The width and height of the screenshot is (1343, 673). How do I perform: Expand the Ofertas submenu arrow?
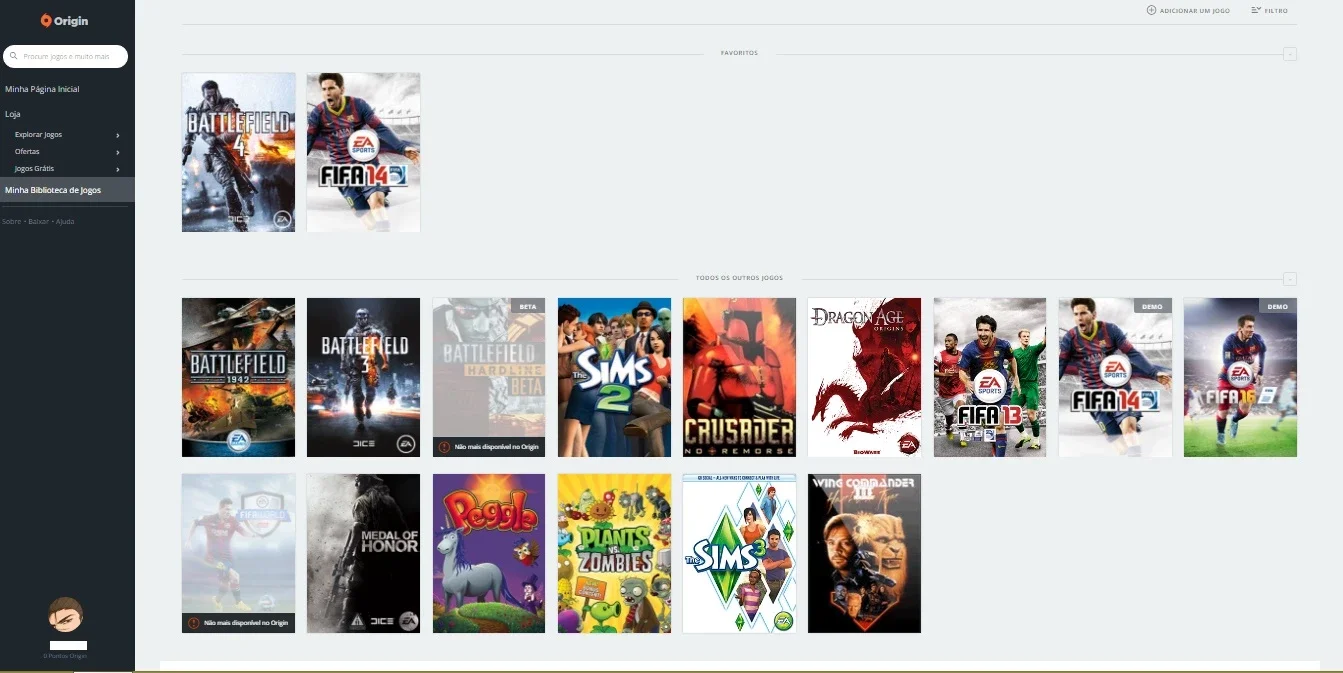click(118, 152)
